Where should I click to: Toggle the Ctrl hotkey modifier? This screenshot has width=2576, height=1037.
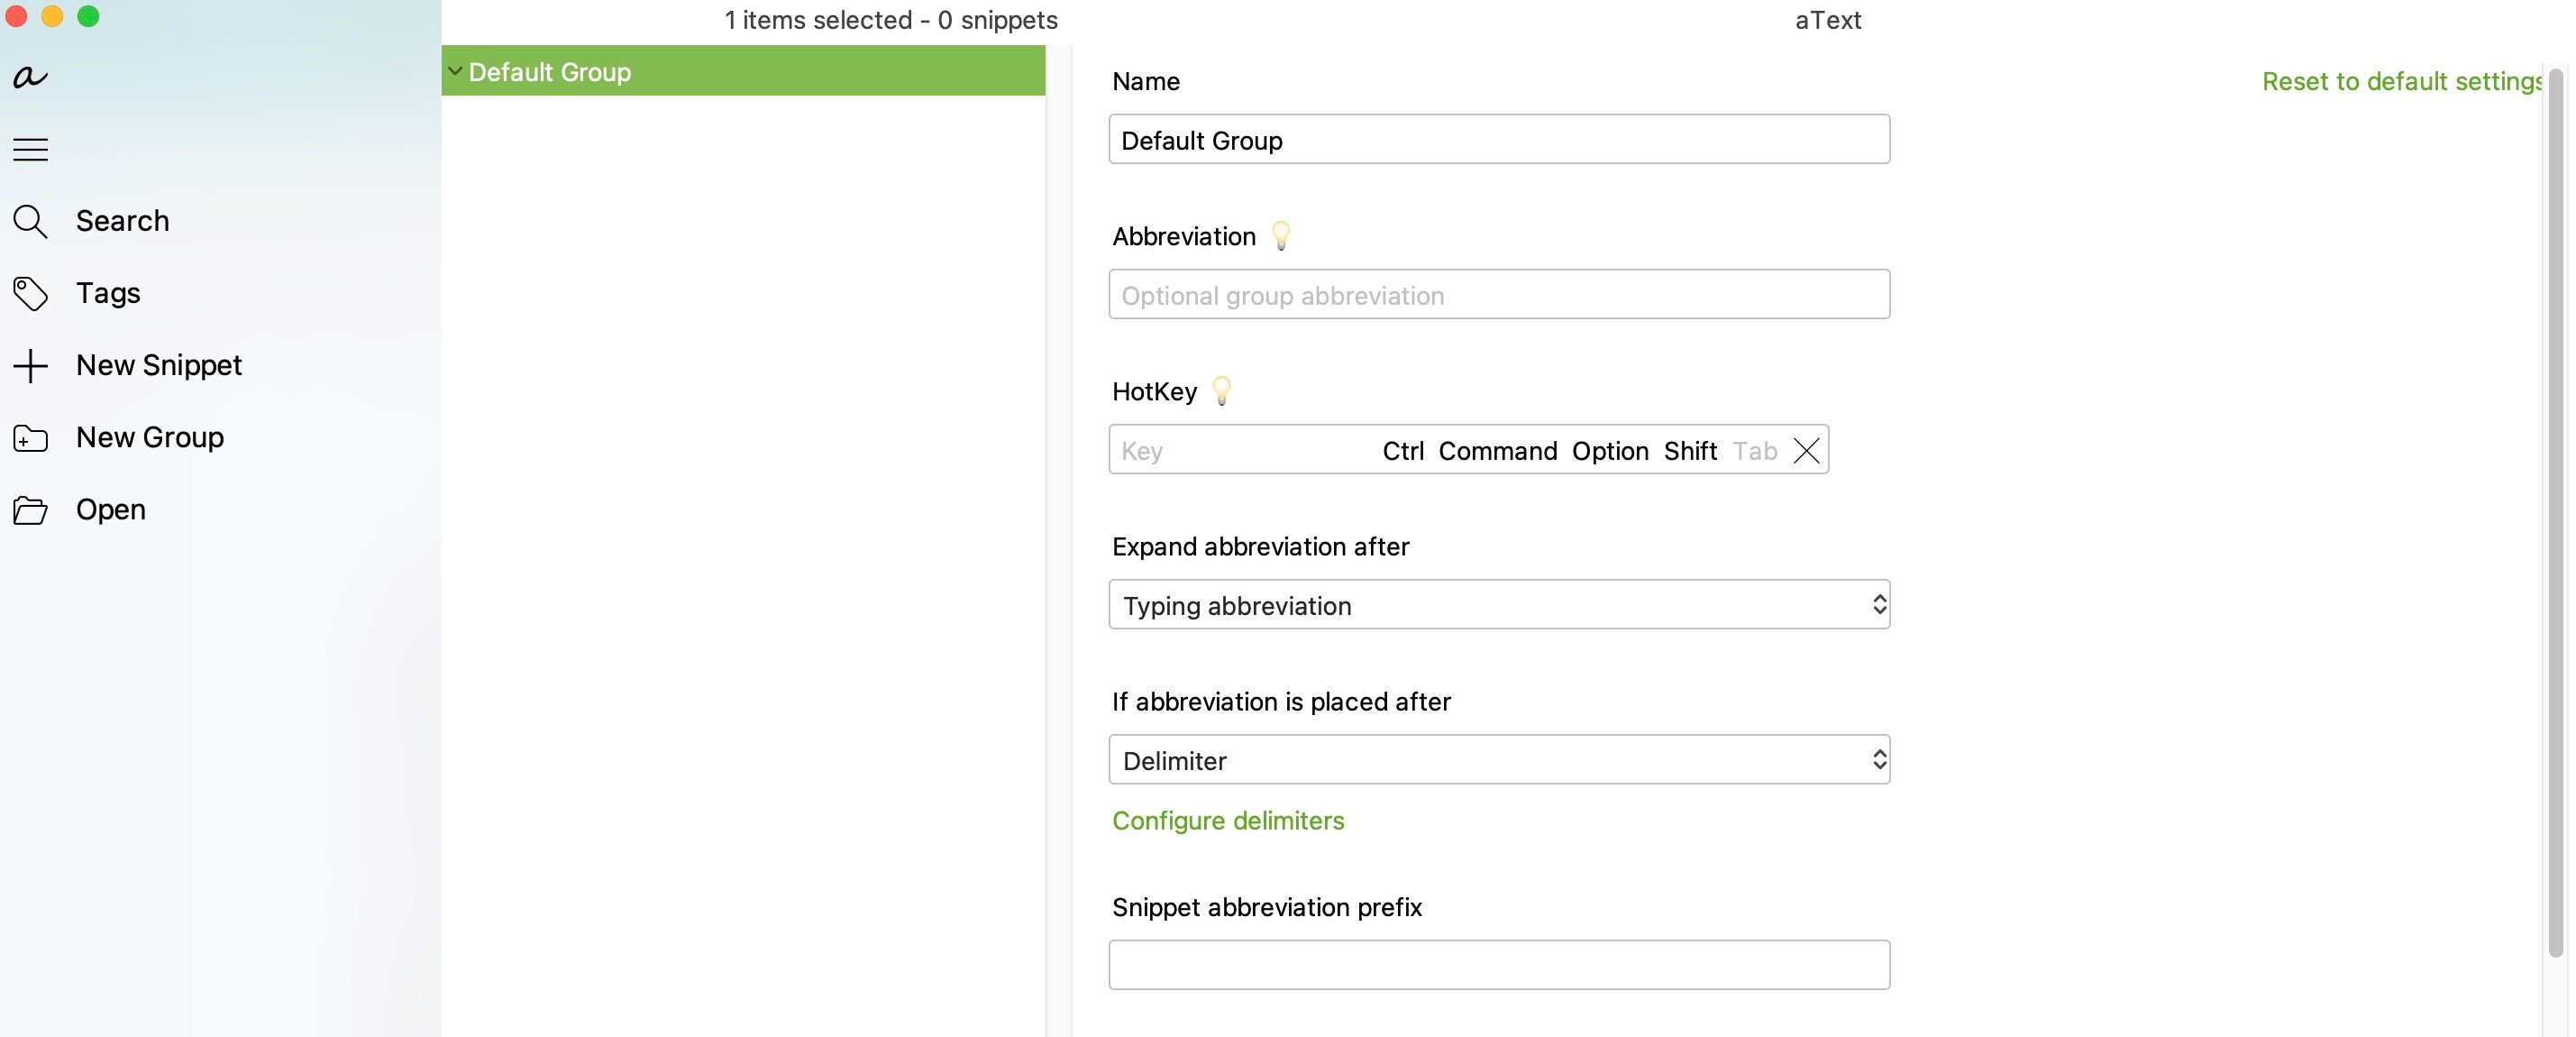tap(1403, 451)
